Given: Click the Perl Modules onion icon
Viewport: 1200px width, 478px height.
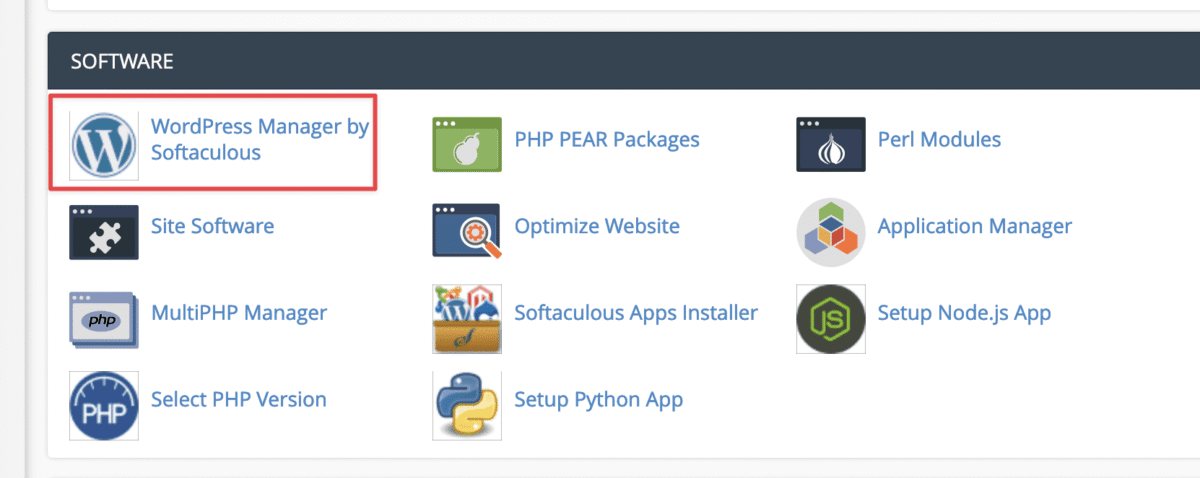Looking at the screenshot, I should pyautogui.click(x=830, y=145).
